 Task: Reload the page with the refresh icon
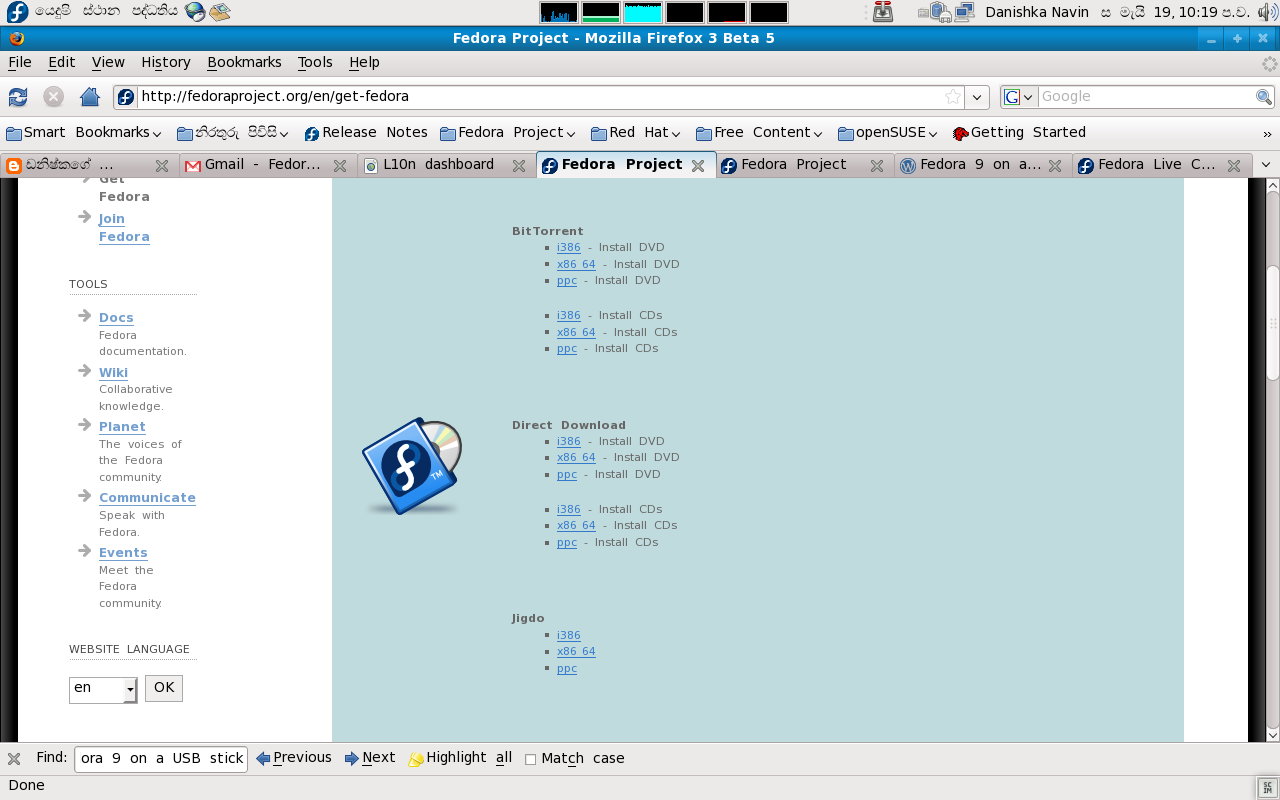point(18,97)
